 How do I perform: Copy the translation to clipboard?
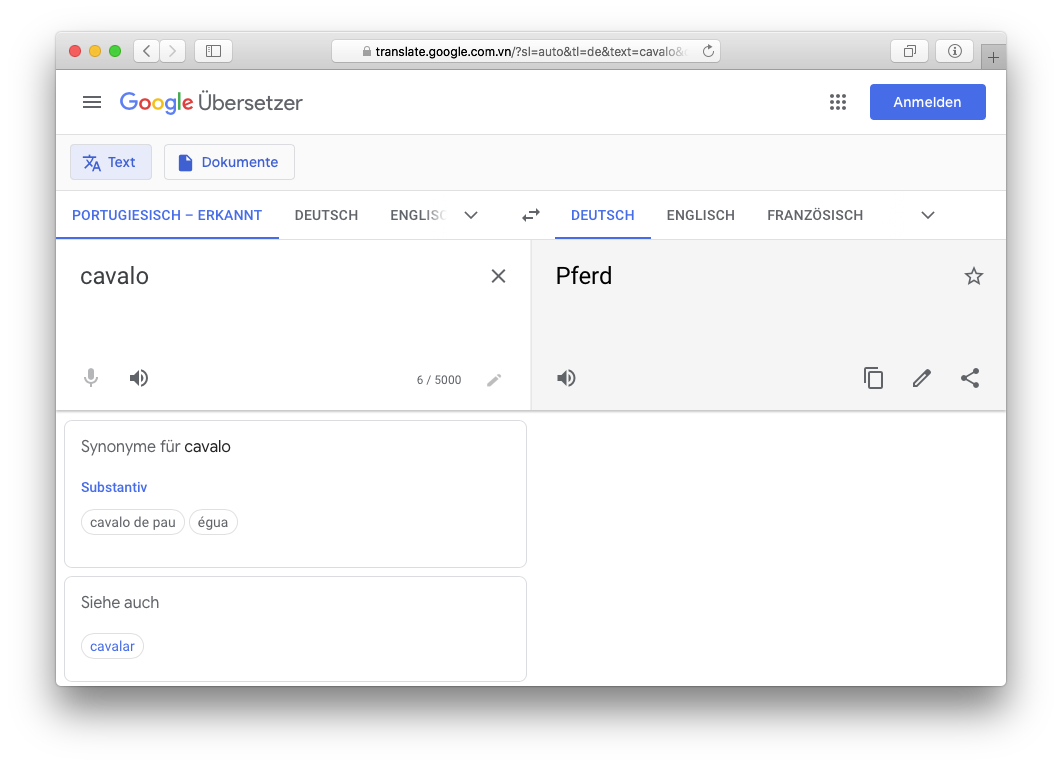tap(873, 378)
